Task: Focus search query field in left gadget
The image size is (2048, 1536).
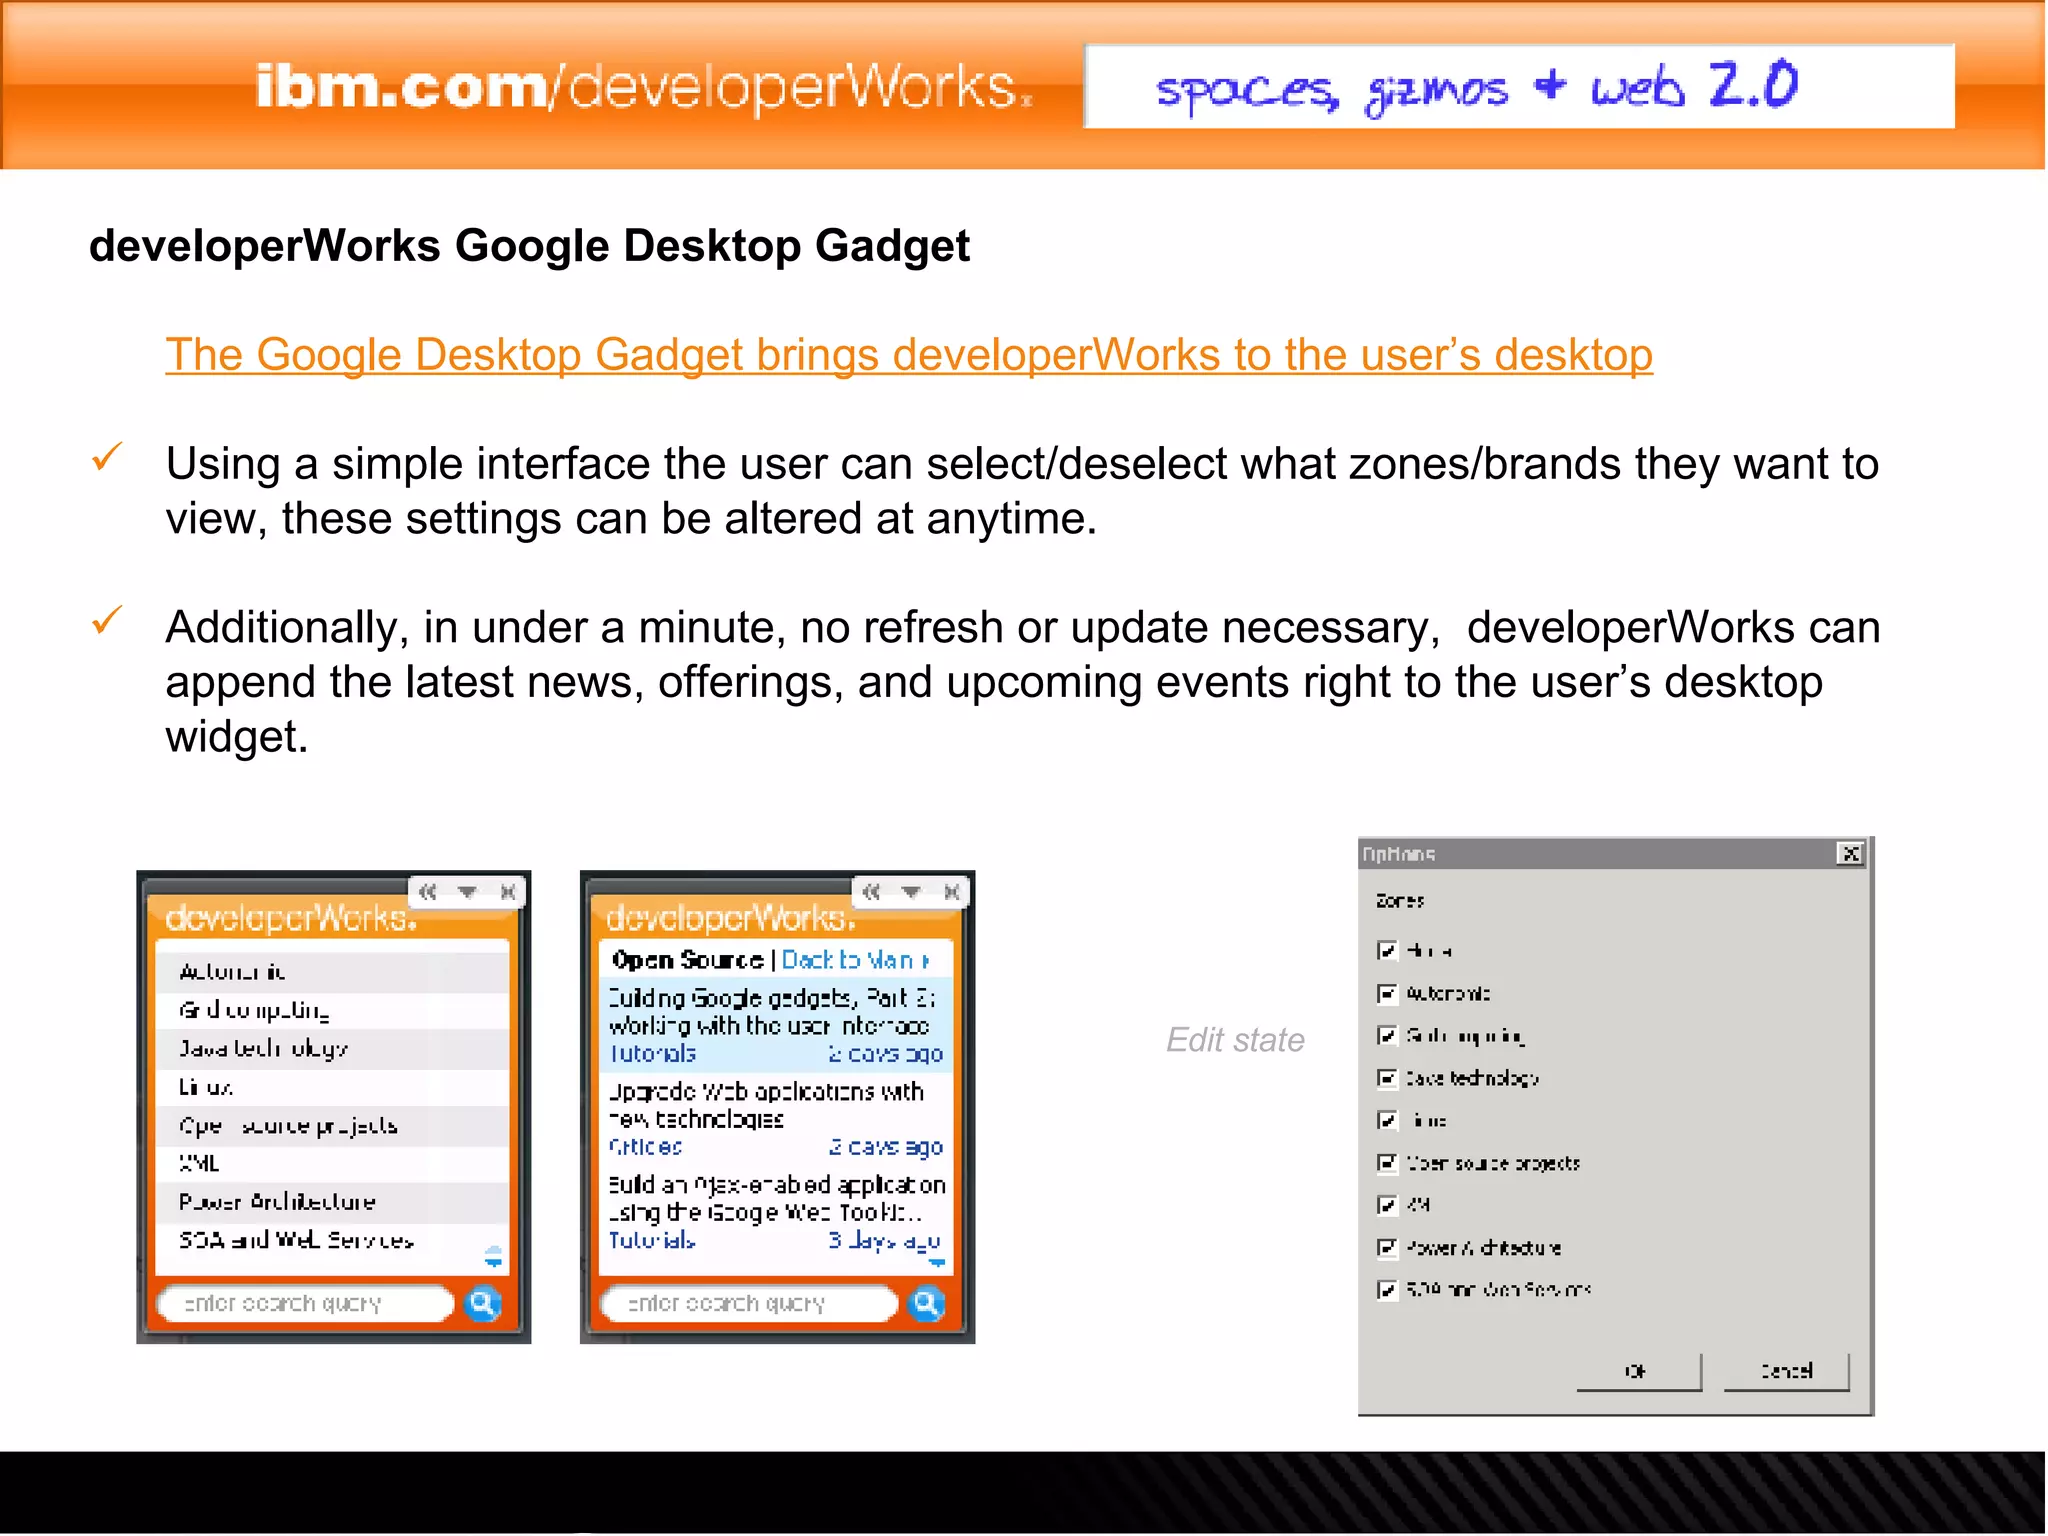Action: 305,1303
